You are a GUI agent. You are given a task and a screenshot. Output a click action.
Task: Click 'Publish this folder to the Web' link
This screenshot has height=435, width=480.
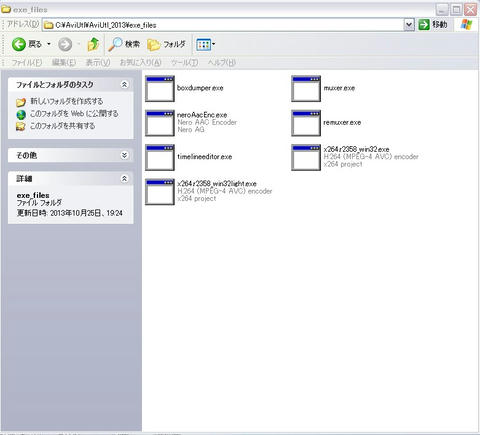(74, 114)
